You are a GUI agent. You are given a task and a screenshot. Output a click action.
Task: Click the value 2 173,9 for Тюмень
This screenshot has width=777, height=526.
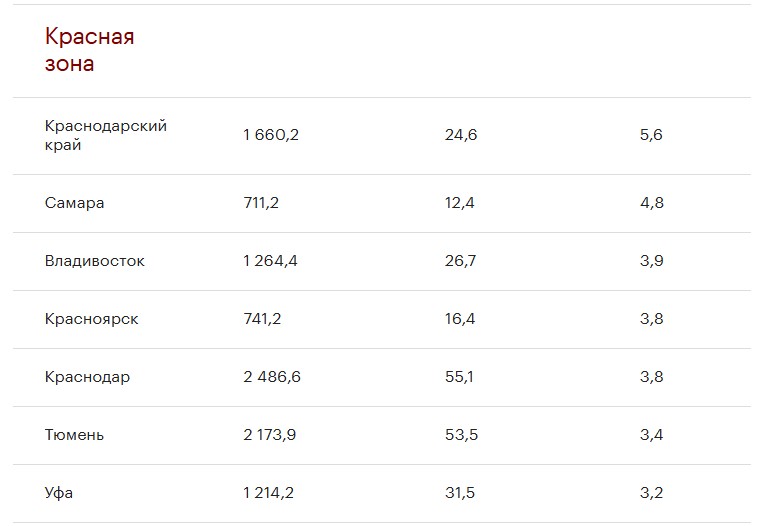point(271,435)
